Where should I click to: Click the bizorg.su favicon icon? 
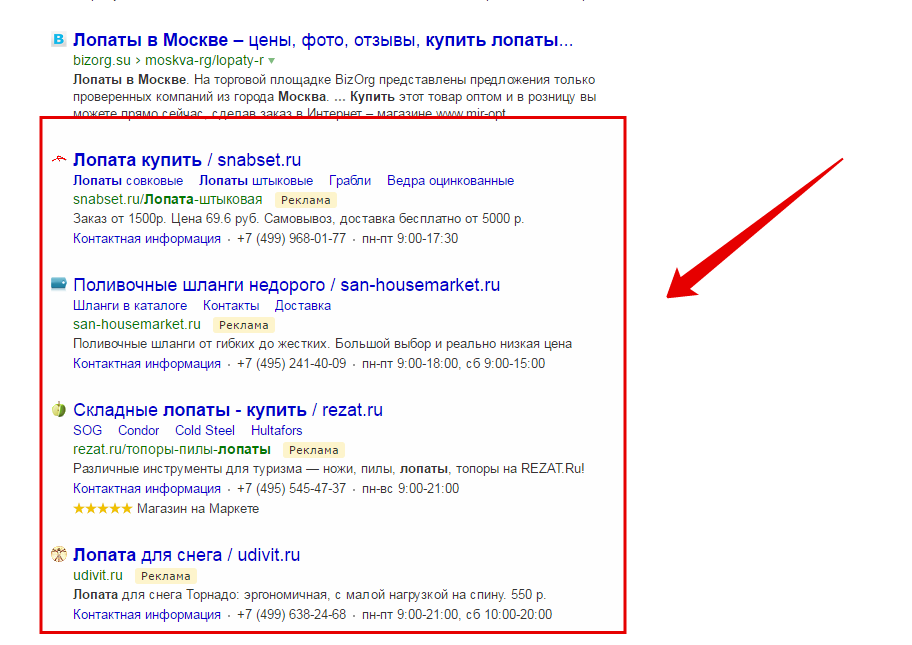coord(59,39)
